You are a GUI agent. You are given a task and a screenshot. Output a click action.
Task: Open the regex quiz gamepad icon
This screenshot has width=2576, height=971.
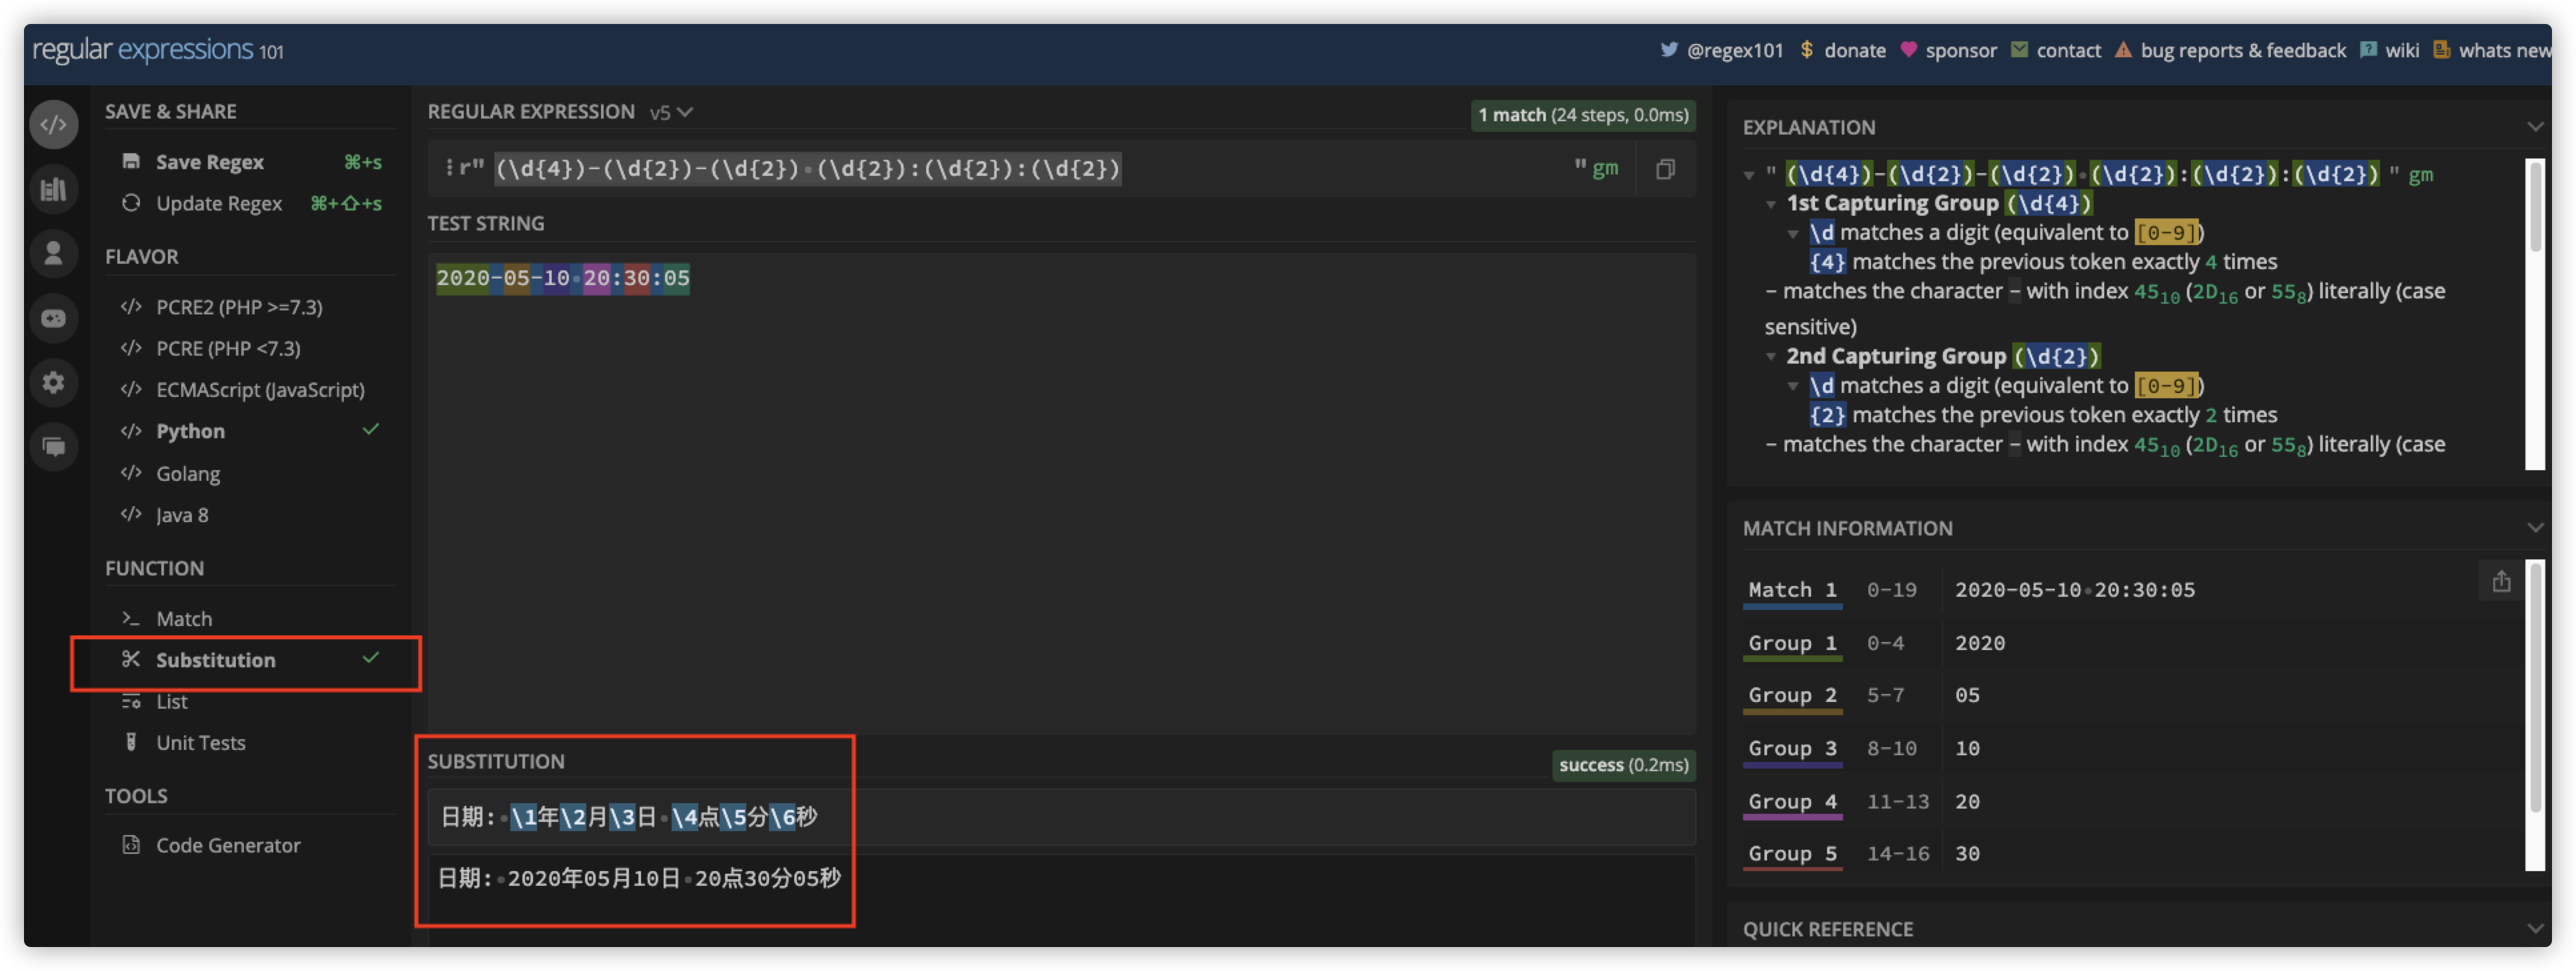tap(54, 318)
